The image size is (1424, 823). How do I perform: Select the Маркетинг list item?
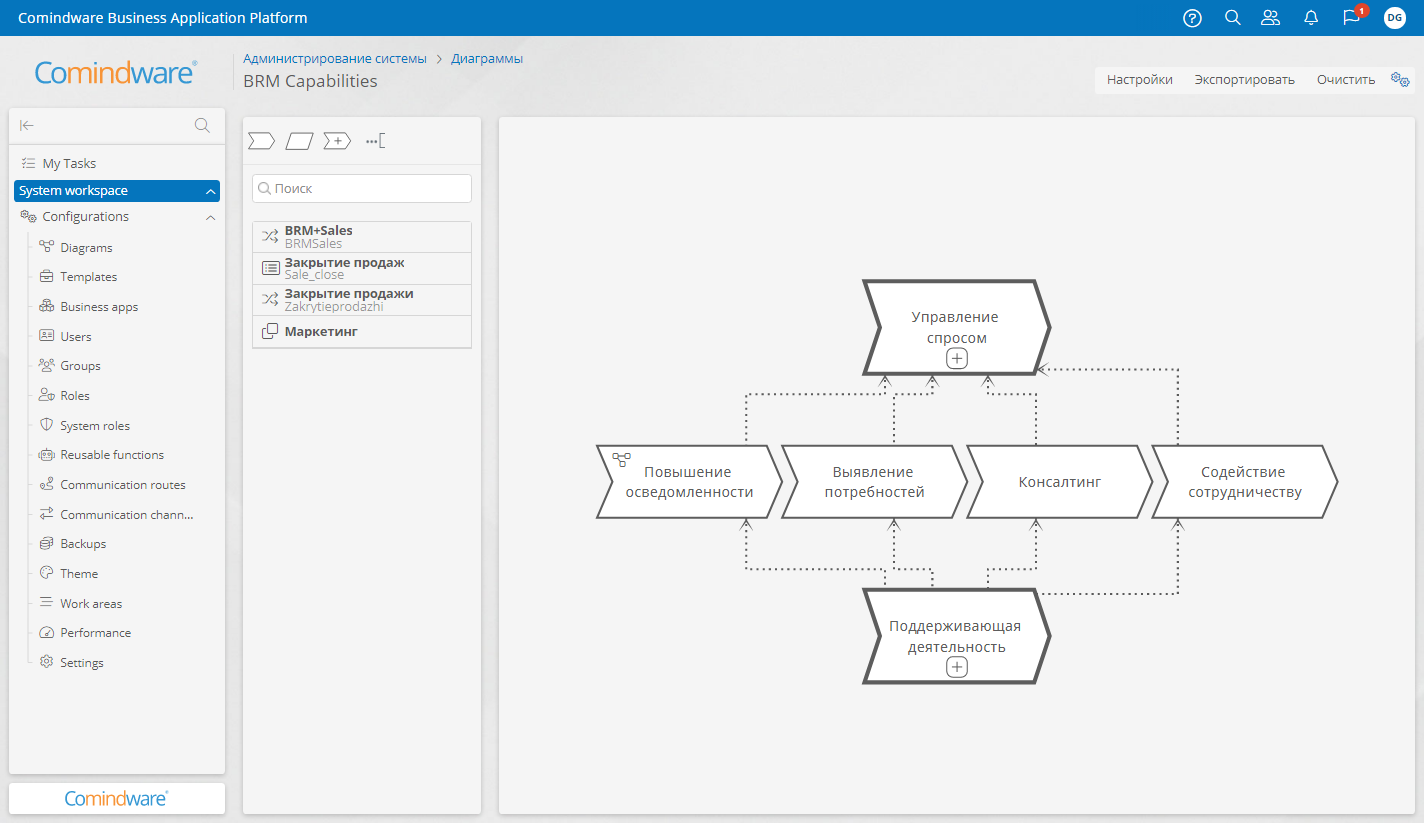click(362, 332)
